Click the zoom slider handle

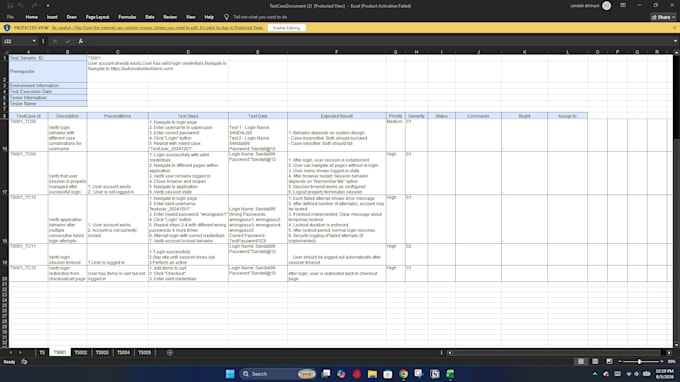pyautogui.click(x=639, y=362)
